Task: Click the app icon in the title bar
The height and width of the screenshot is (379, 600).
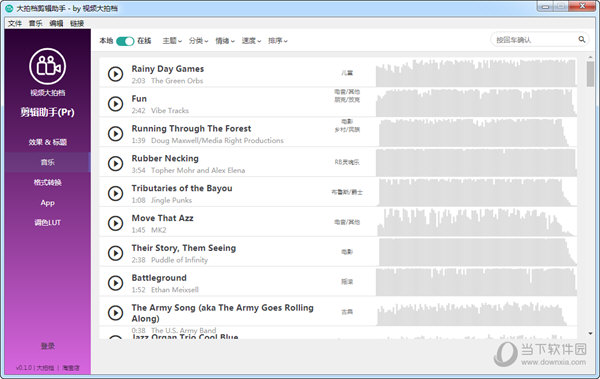Action: 9,8
